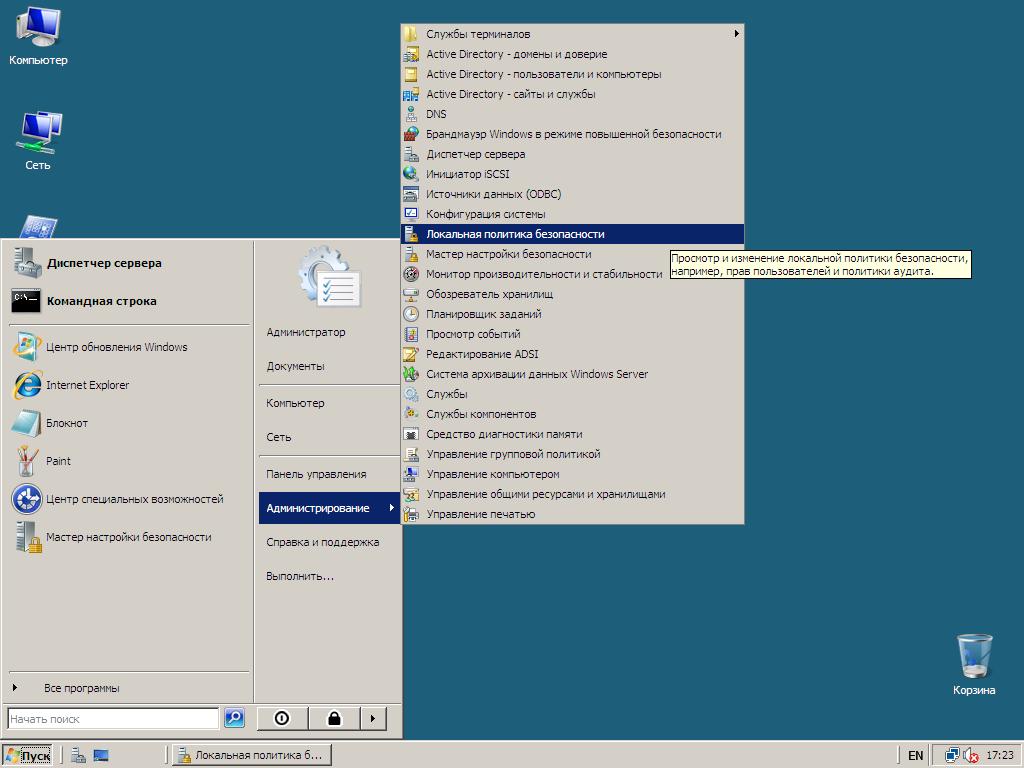Open Share and Storage Management entry
This screenshot has height=768, width=1024.
(546, 494)
